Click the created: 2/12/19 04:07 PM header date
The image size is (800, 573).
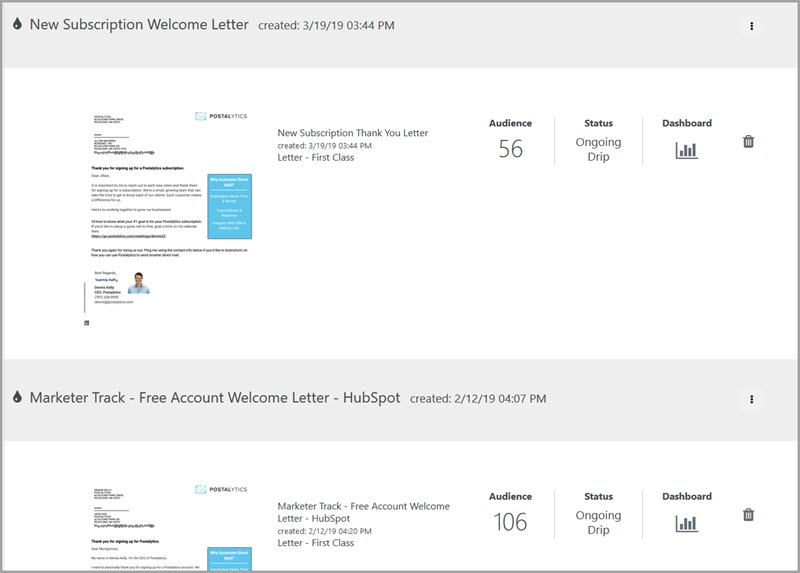[478, 398]
